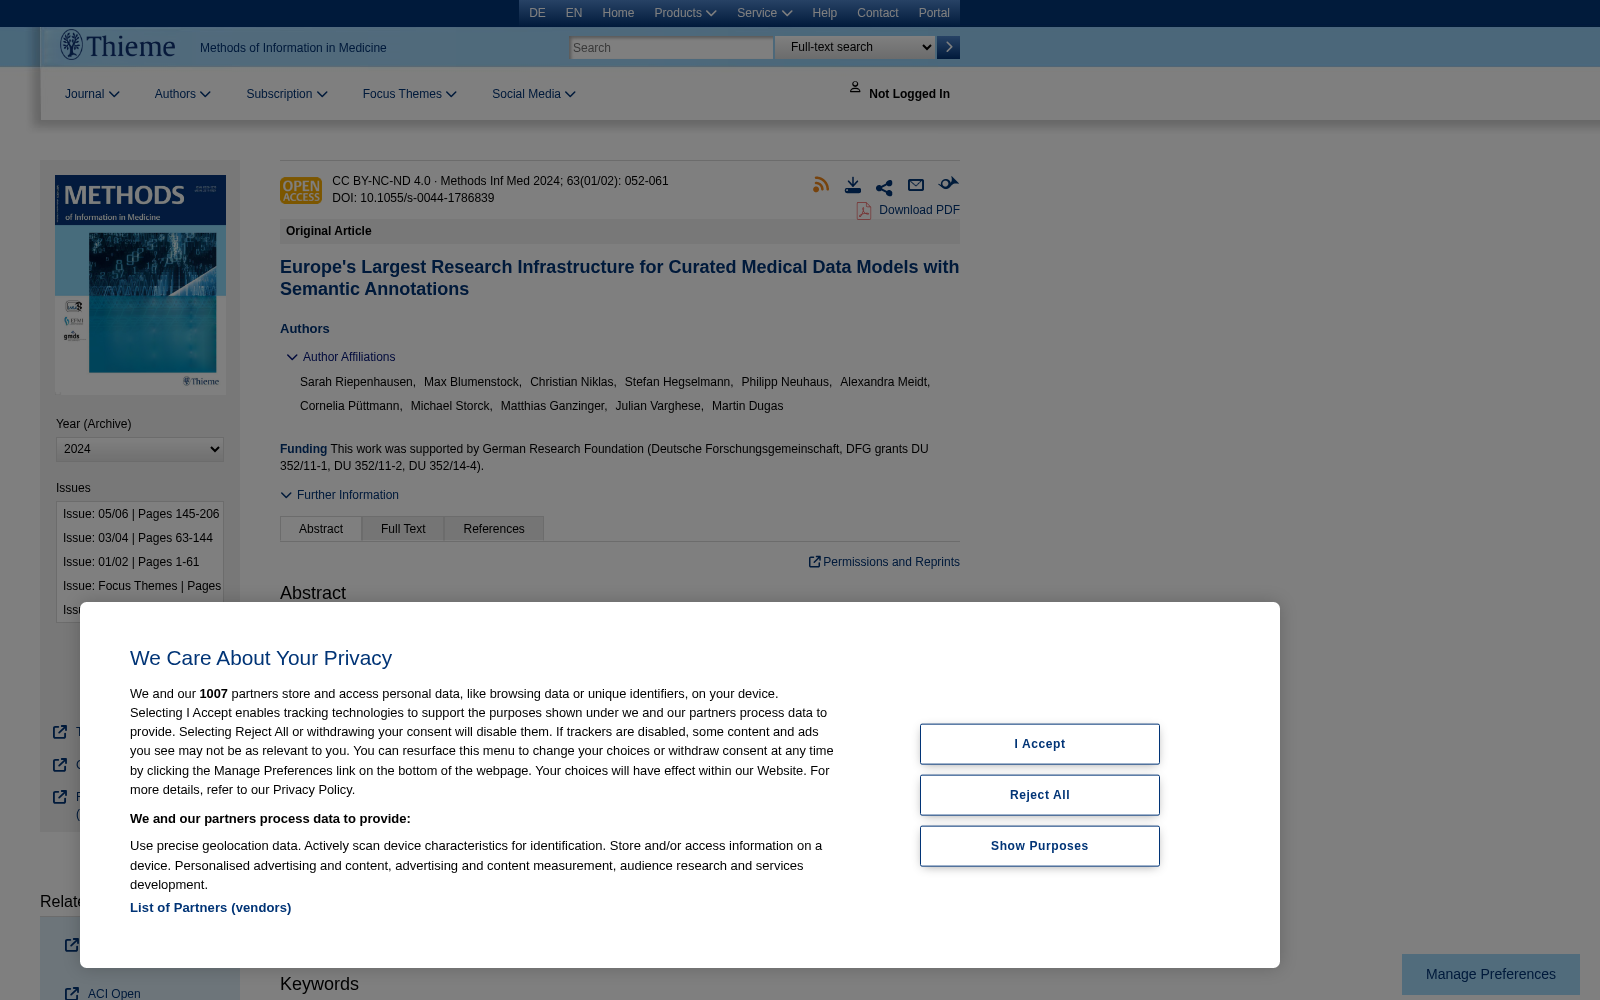Open Portal in top bar
Screen dimensions: 1600x1000
[934, 13]
